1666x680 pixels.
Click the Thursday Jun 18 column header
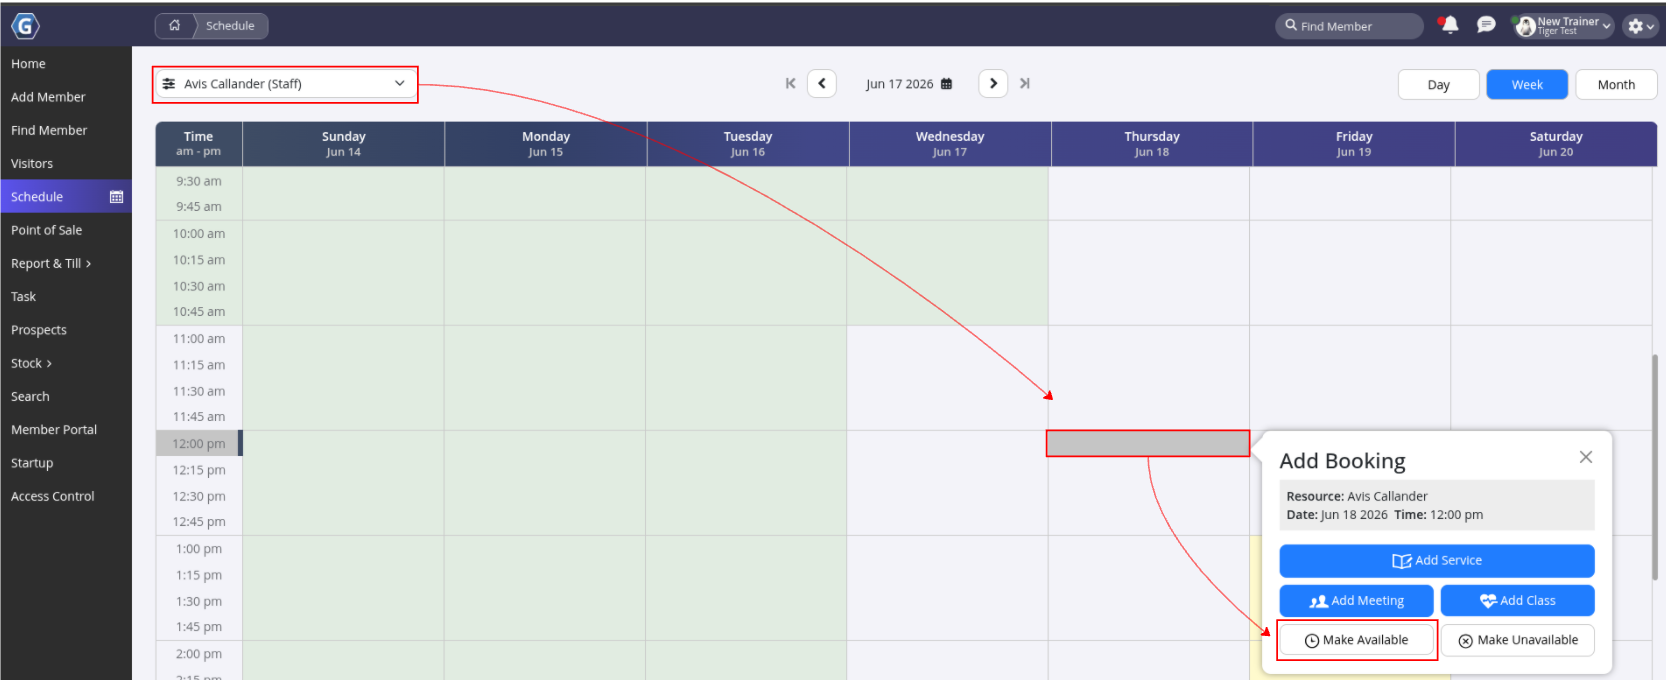pos(1152,144)
